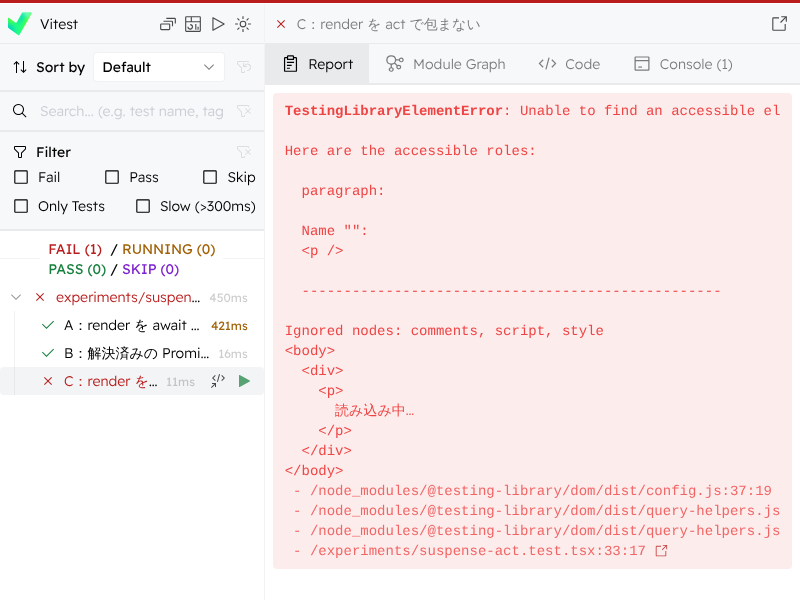Screen dimensions: 800x600
Task: Click green check icon of test B
Action: 47,353
